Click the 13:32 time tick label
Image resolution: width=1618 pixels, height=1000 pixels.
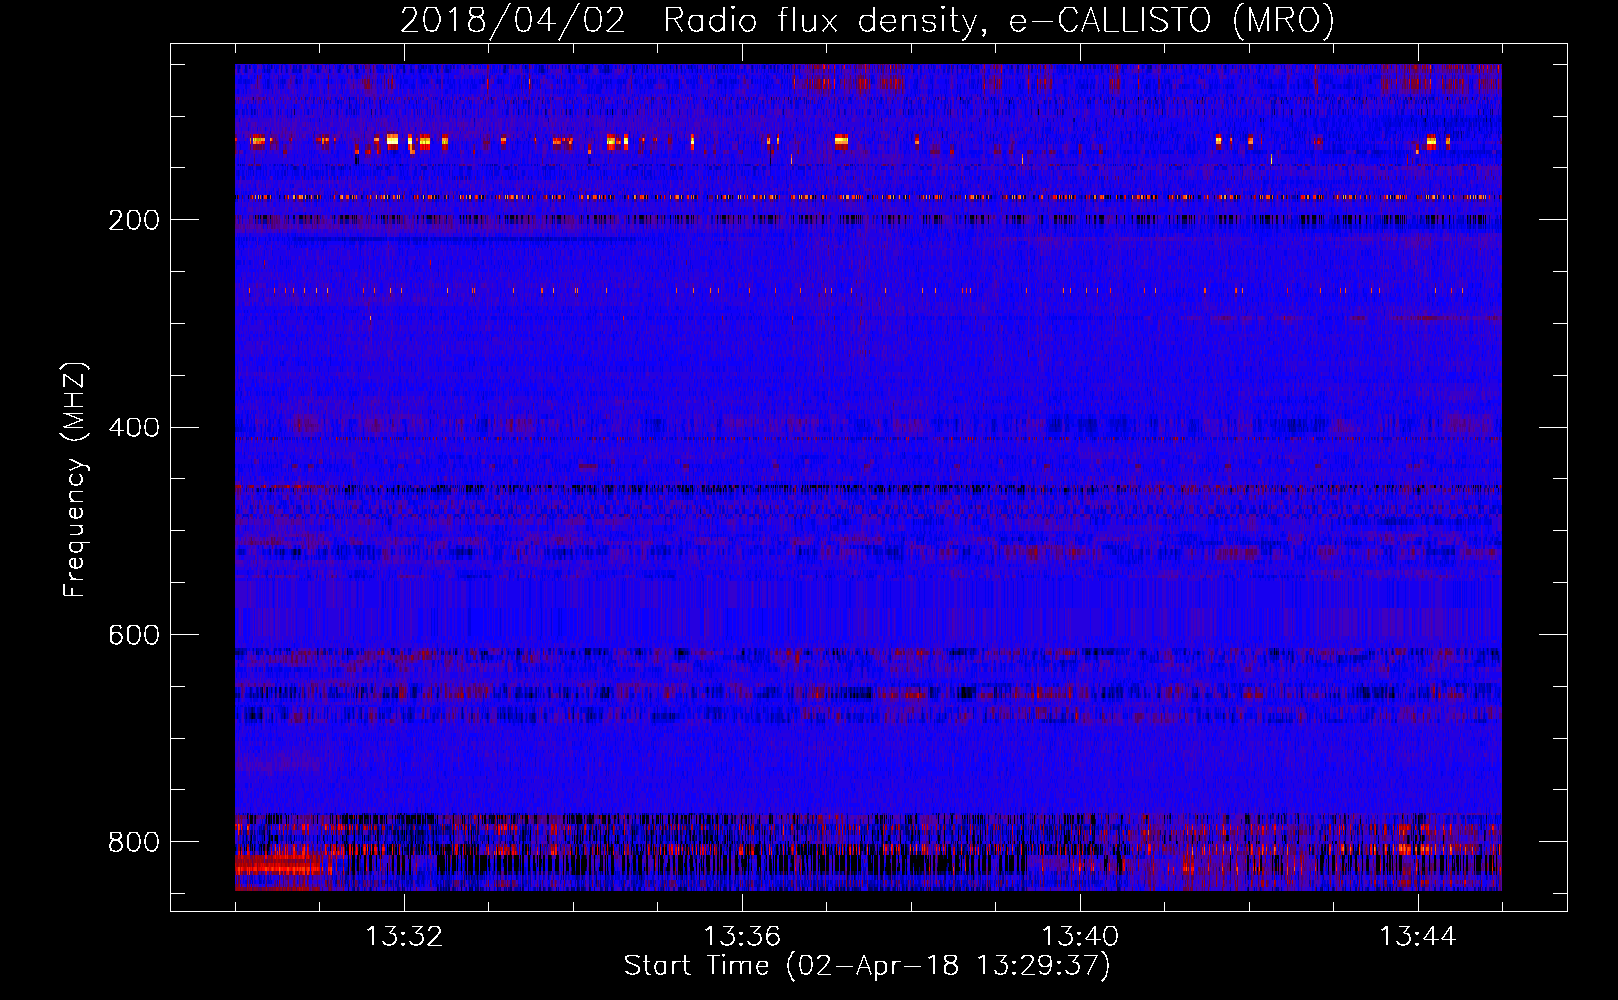(x=404, y=937)
